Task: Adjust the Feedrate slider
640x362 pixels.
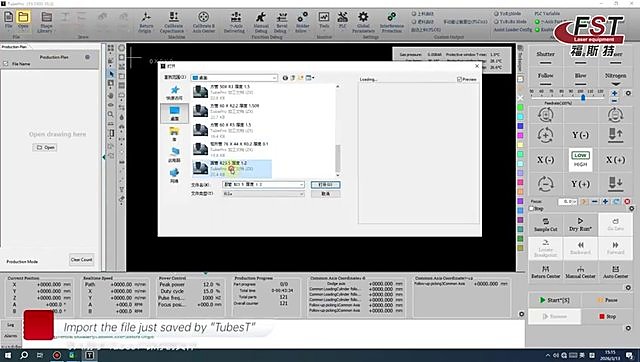Action: [583, 98]
